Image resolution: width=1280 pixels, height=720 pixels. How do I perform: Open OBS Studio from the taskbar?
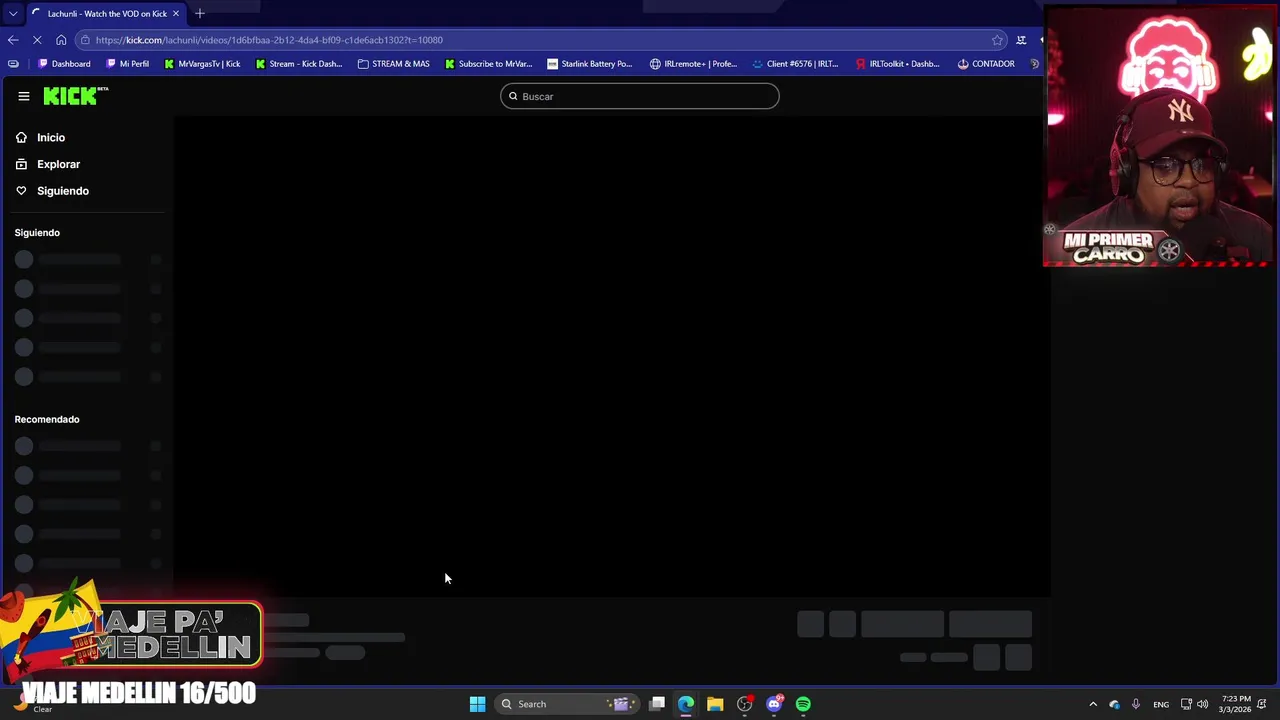coord(744,704)
